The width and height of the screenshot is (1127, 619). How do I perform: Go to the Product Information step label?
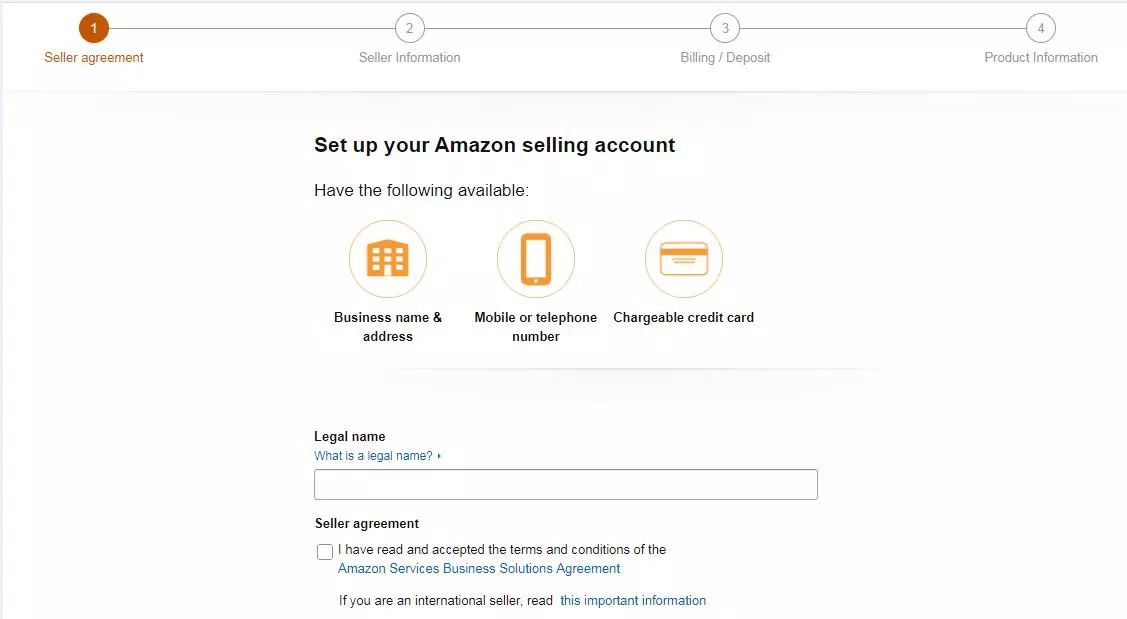1041,58
